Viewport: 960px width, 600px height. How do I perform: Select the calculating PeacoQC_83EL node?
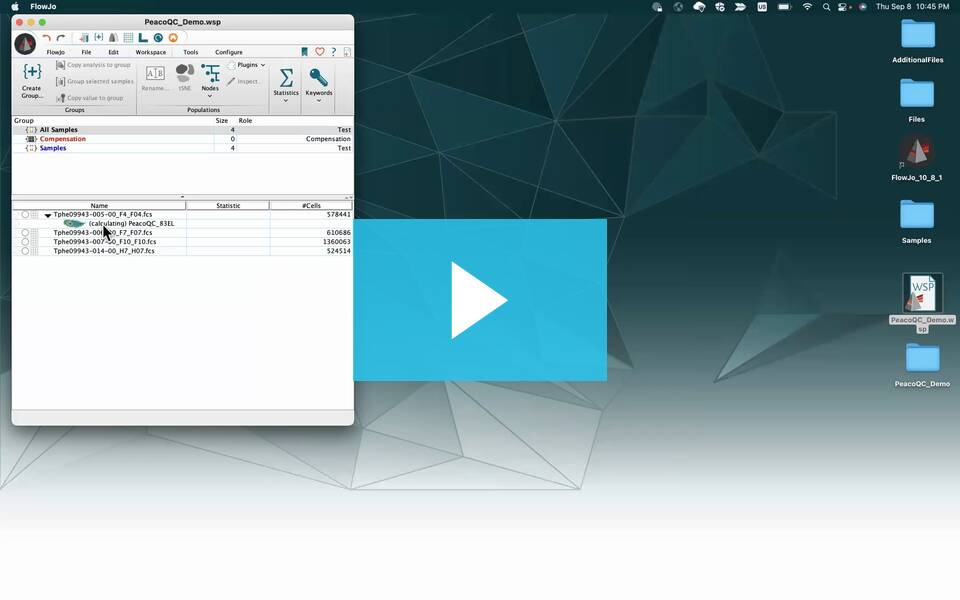coord(131,224)
